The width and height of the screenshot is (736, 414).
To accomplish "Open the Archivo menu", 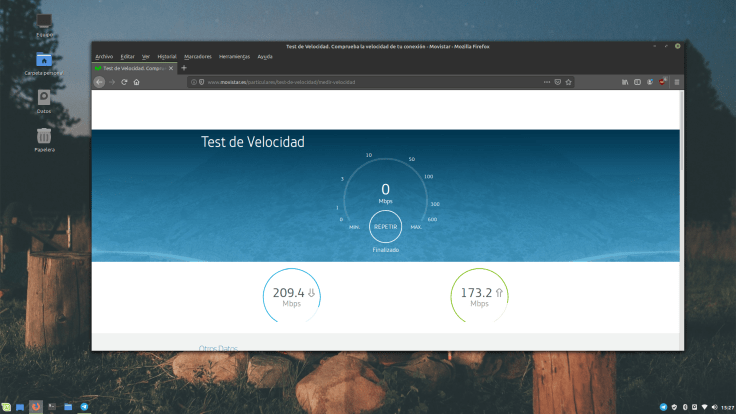I will coord(104,57).
